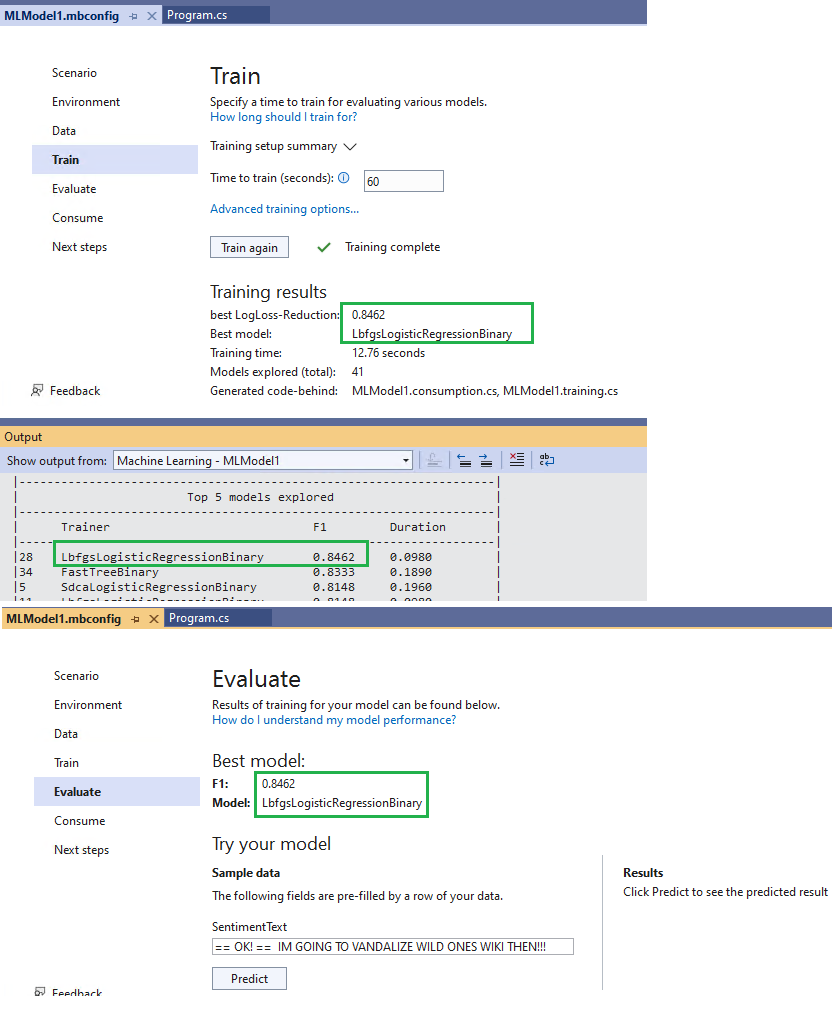Open the How long should I train for link
The height and width of the screenshot is (1014, 840).
tap(283, 116)
